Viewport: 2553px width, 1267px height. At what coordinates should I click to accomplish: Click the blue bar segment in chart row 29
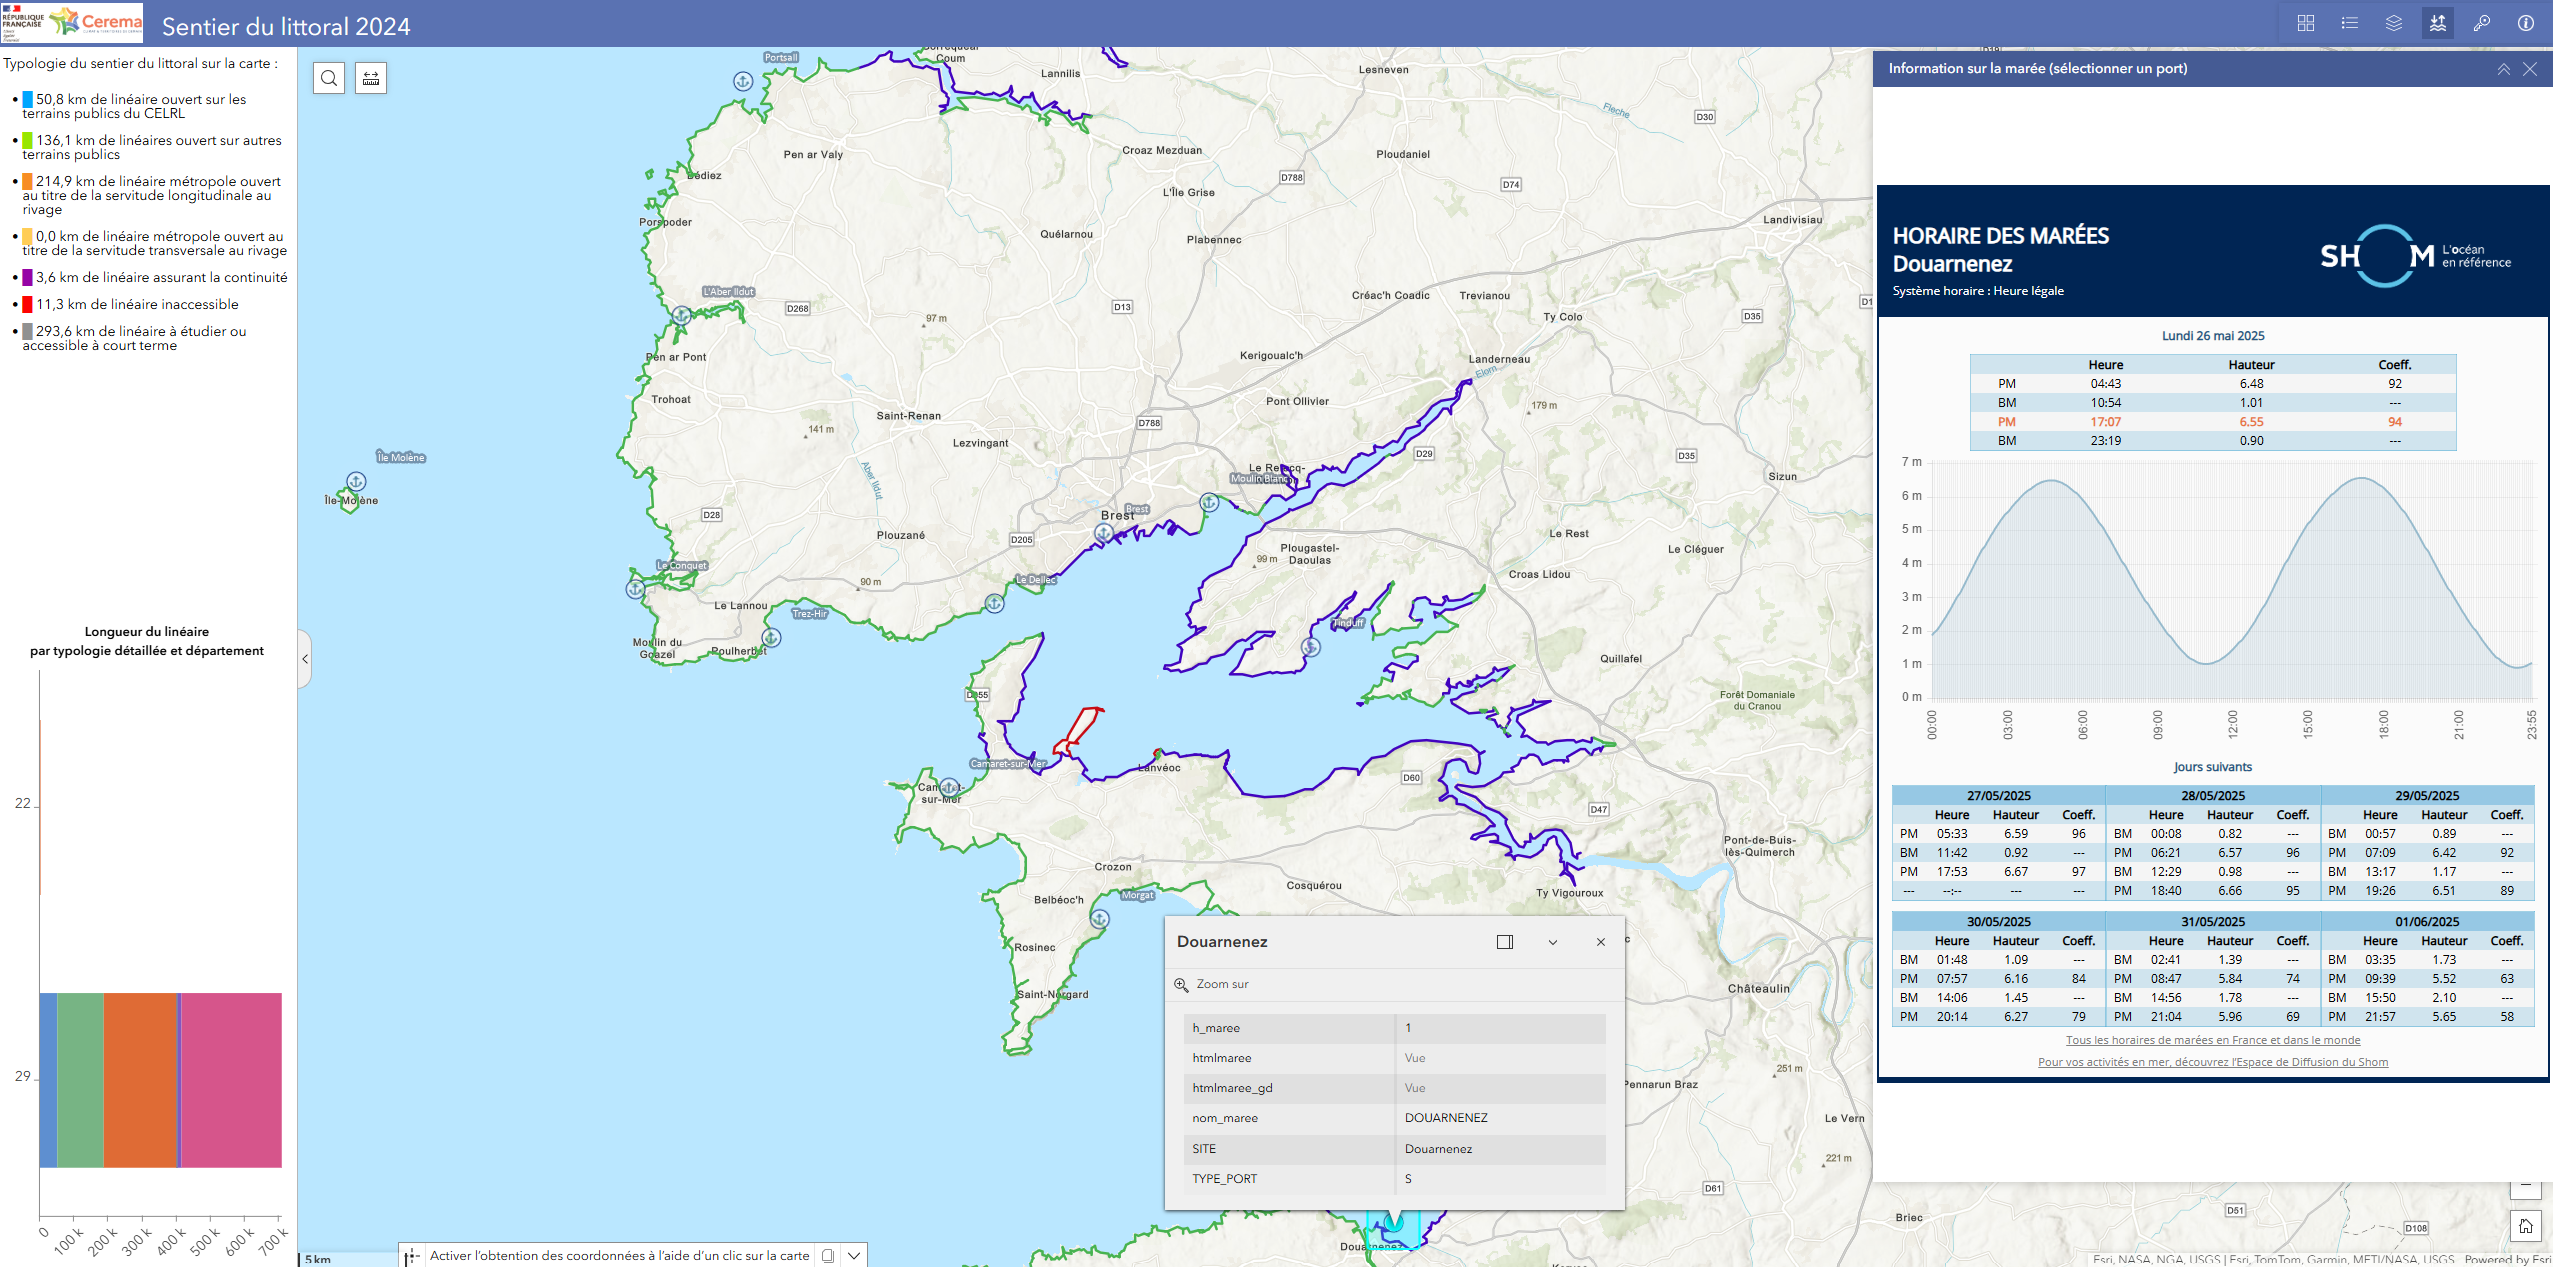pyautogui.click(x=48, y=1080)
